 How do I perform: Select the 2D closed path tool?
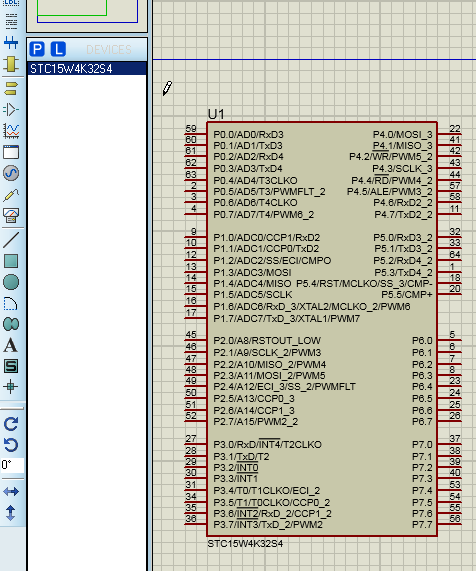[x=11, y=324]
